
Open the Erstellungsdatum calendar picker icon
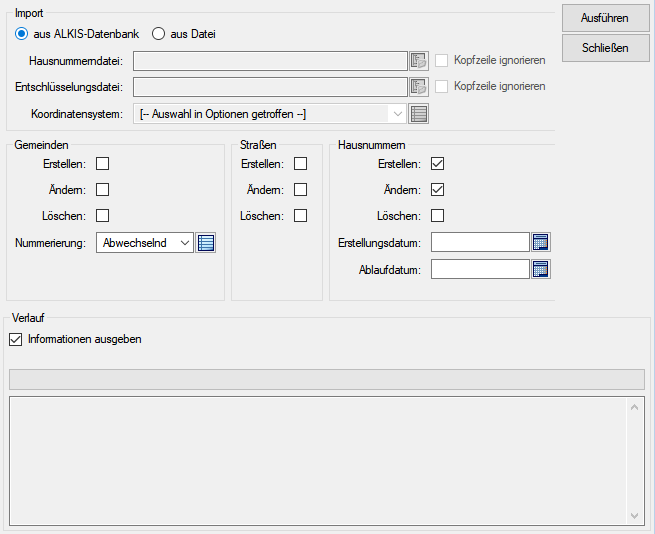pos(541,242)
